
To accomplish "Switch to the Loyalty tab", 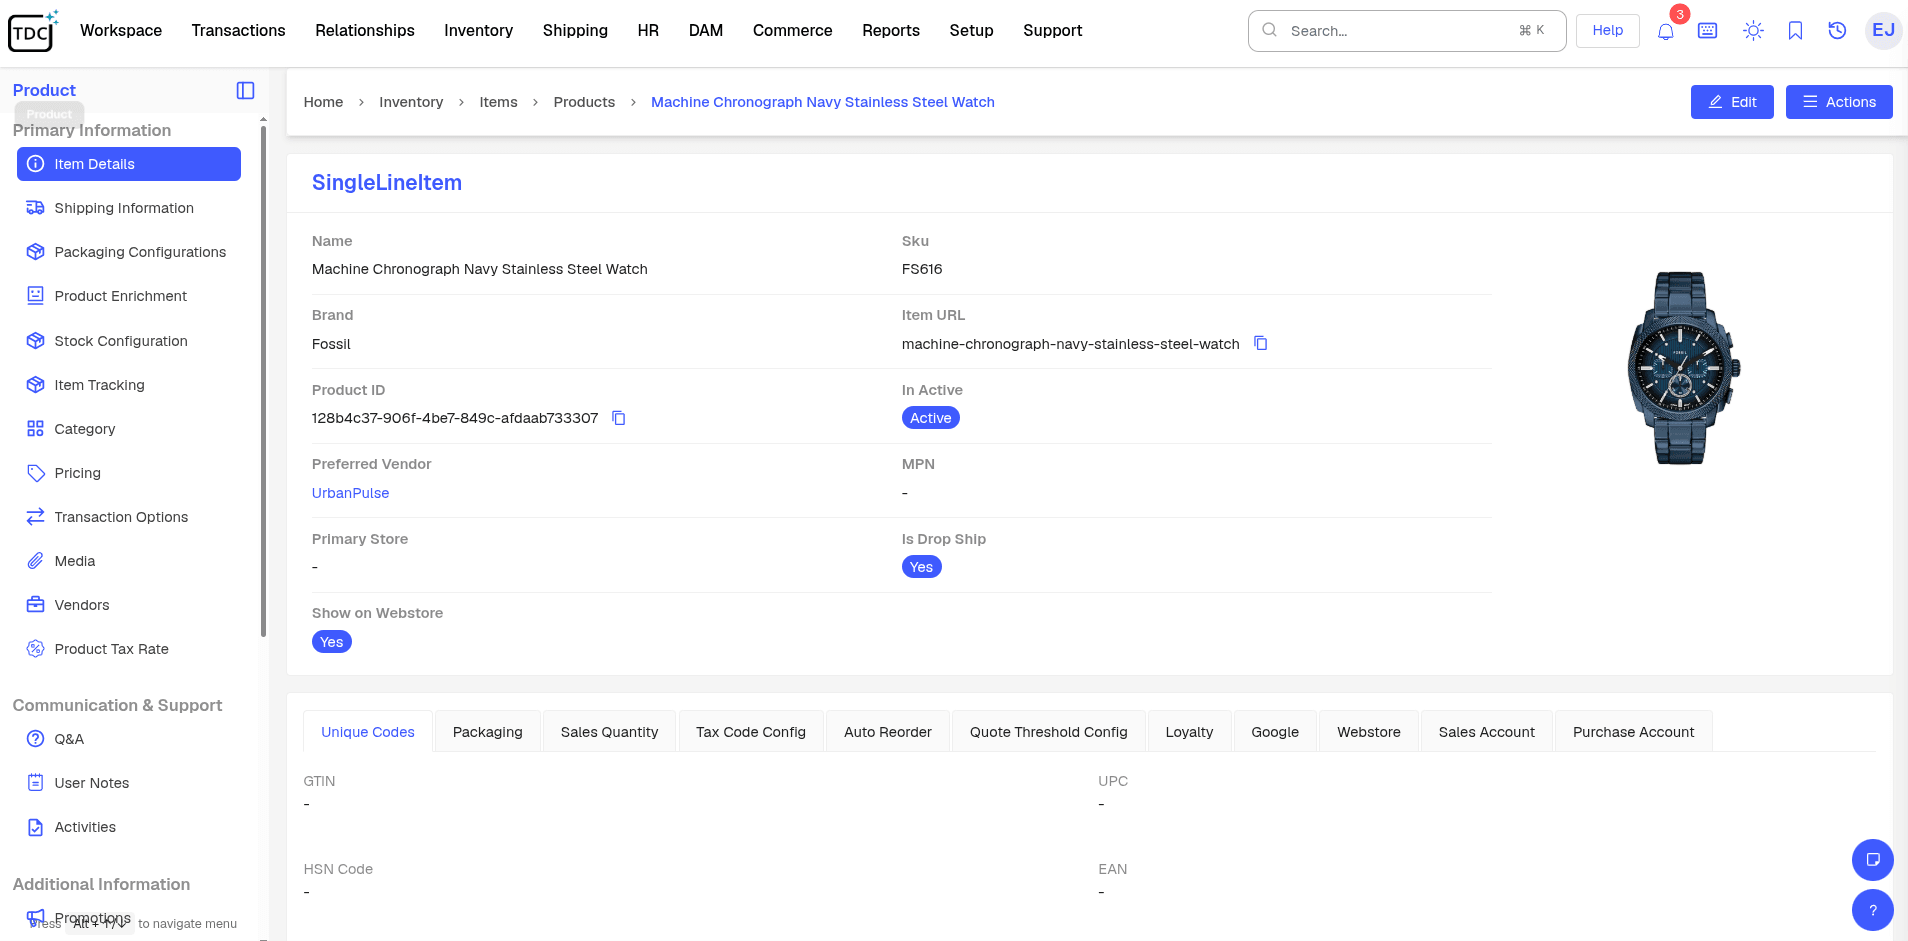I will click(1189, 732).
